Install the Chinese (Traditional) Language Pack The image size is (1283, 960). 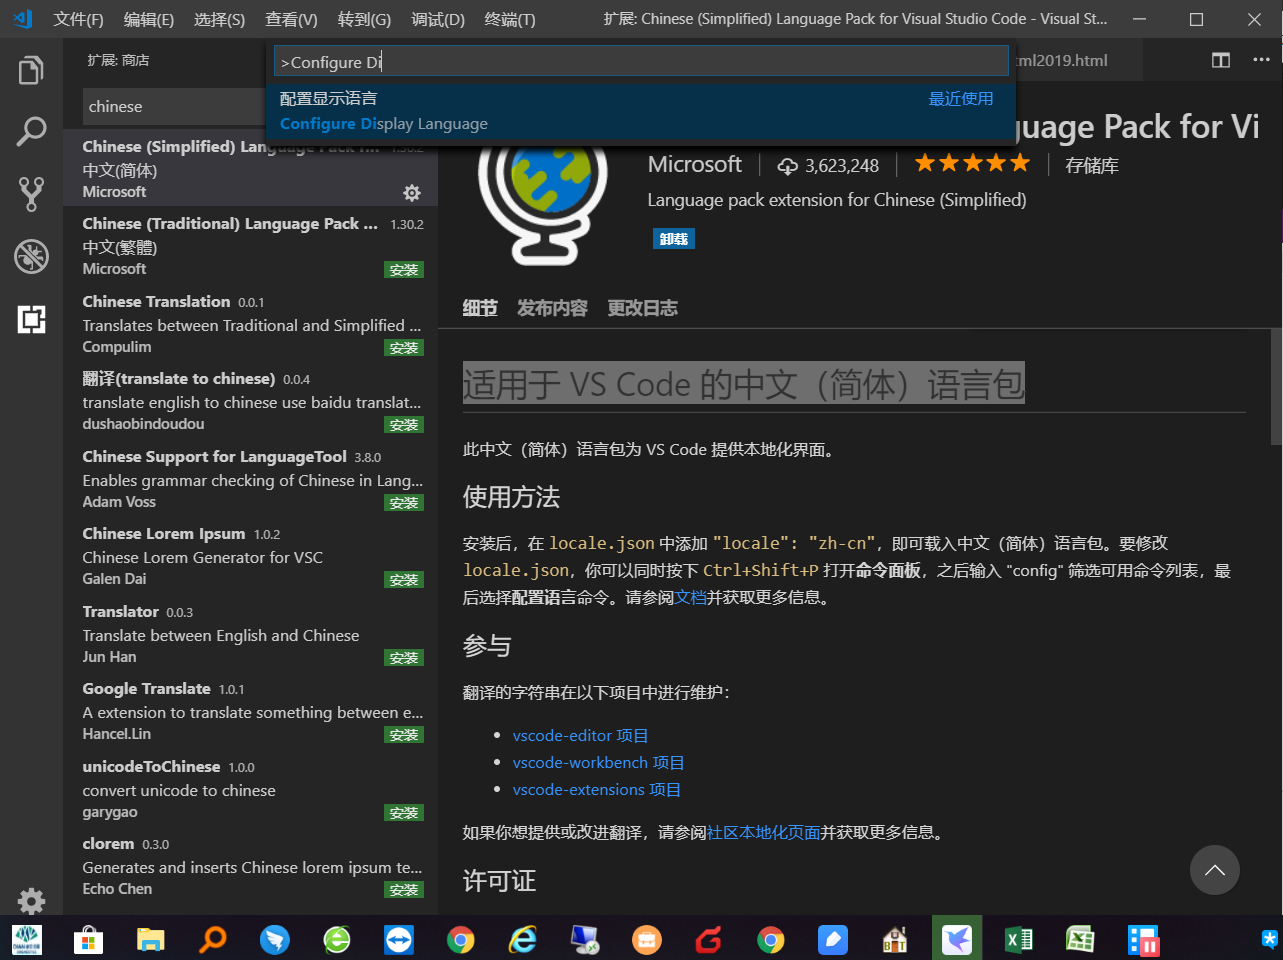[403, 269]
